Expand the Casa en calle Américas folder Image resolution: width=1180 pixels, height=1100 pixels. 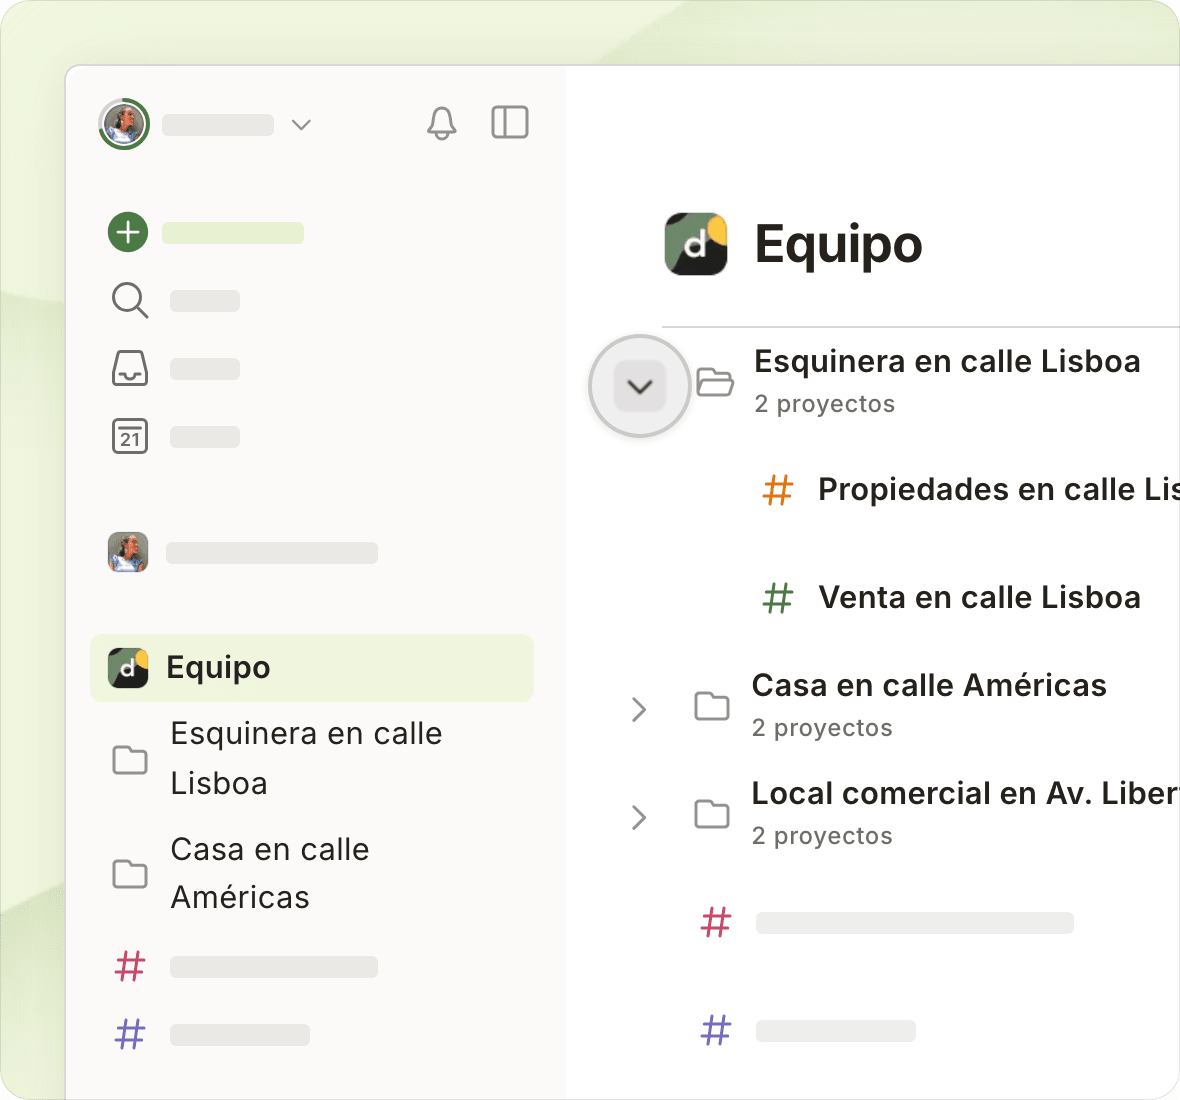pyautogui.click(x=639, y=709)
